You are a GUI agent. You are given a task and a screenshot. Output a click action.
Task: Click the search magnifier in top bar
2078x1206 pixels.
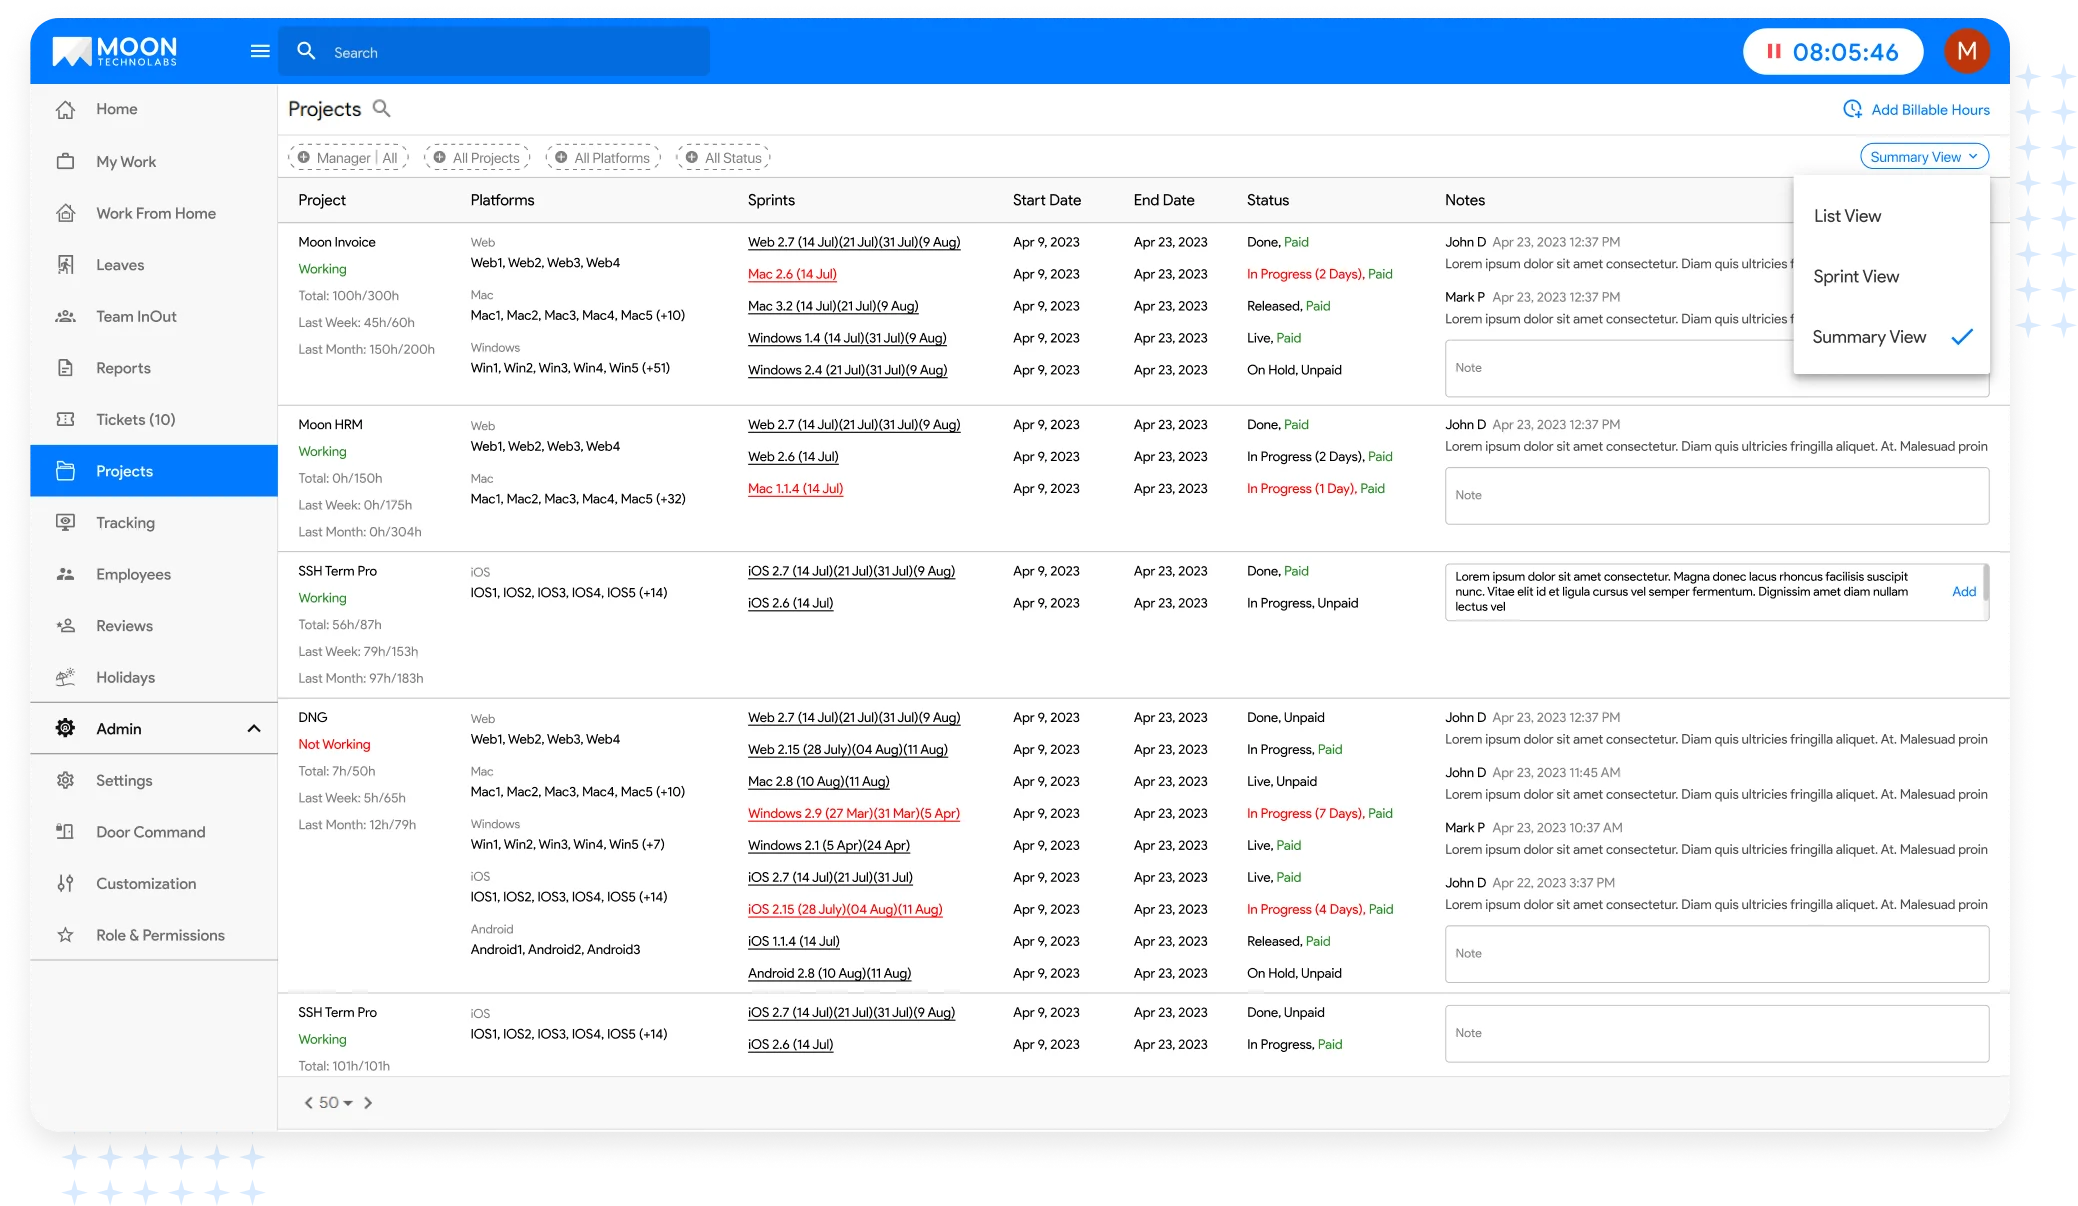tap(307, 51)
